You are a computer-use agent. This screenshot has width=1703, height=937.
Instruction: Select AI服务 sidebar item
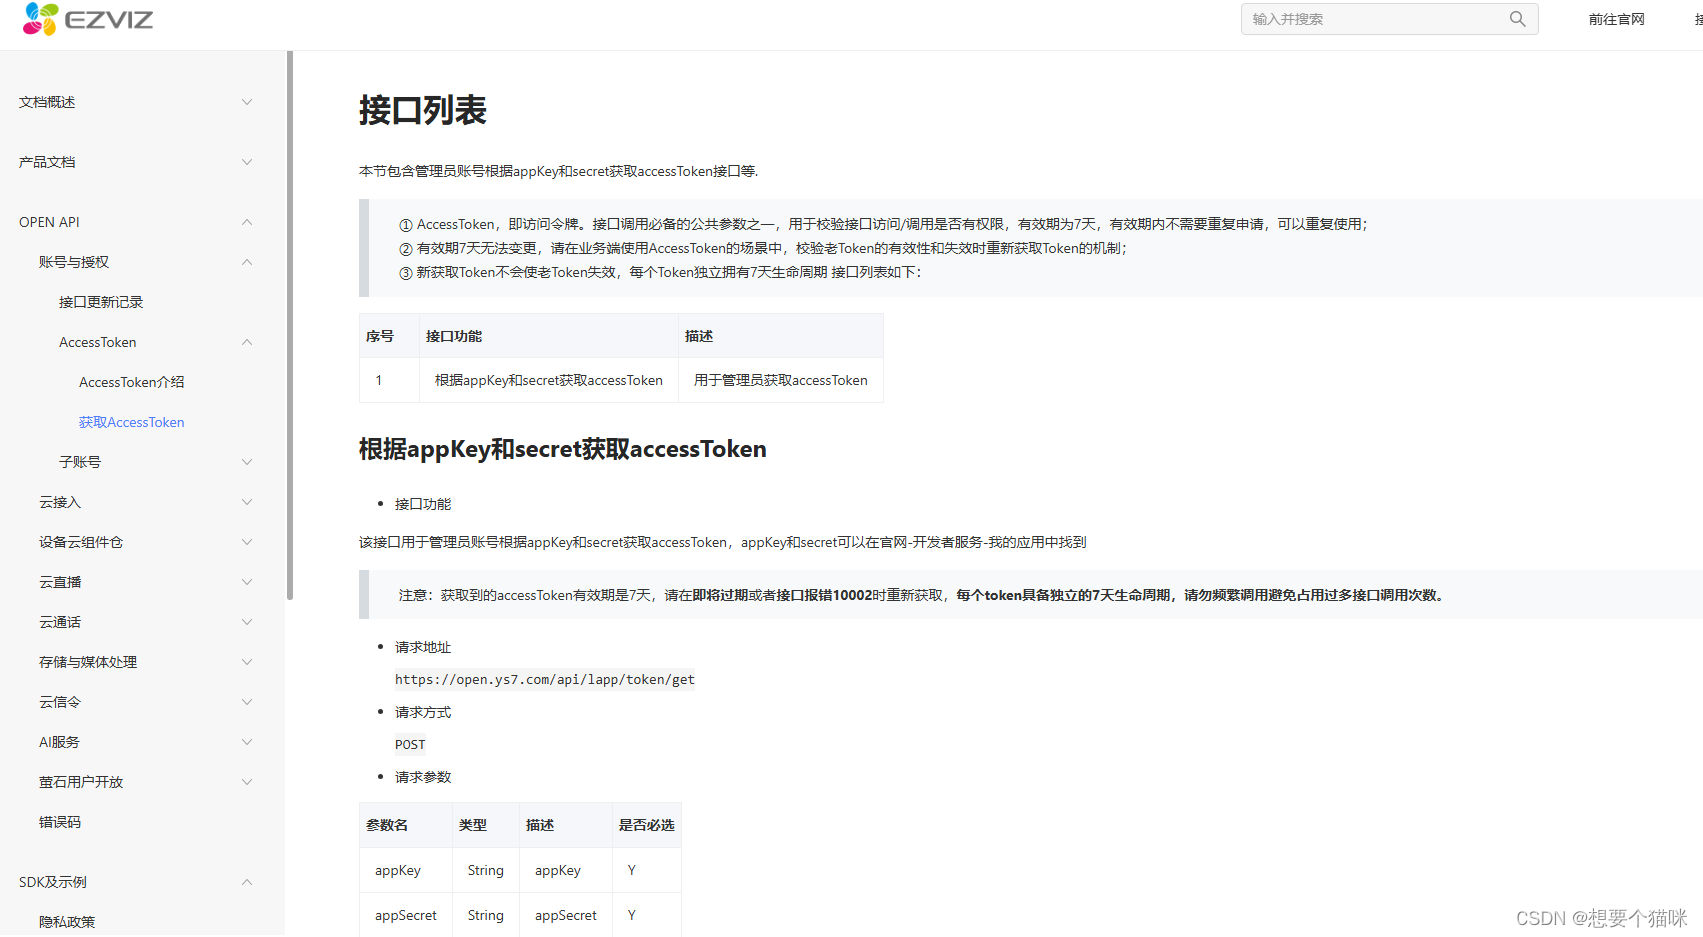click(x=59, y=742)
